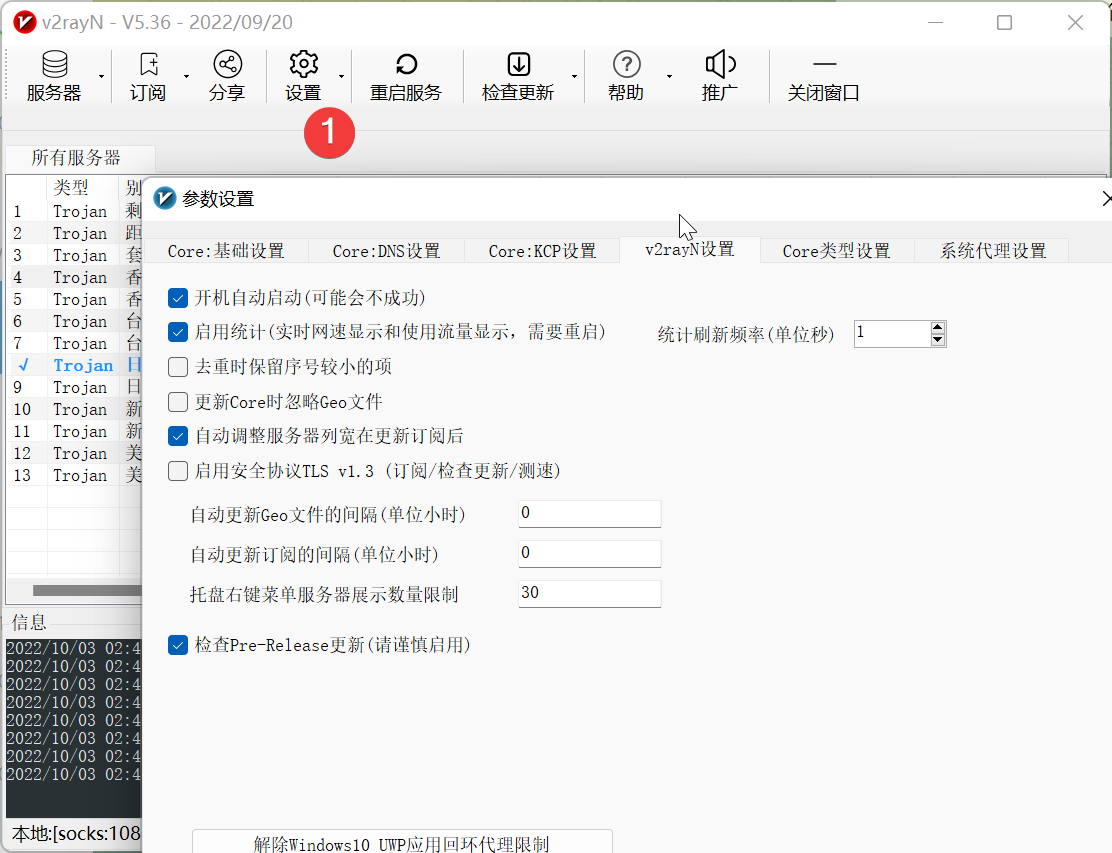Select server row 5 Trojan
The height and width of the screenshot is (853, 1112).
(x=74, y=299)
